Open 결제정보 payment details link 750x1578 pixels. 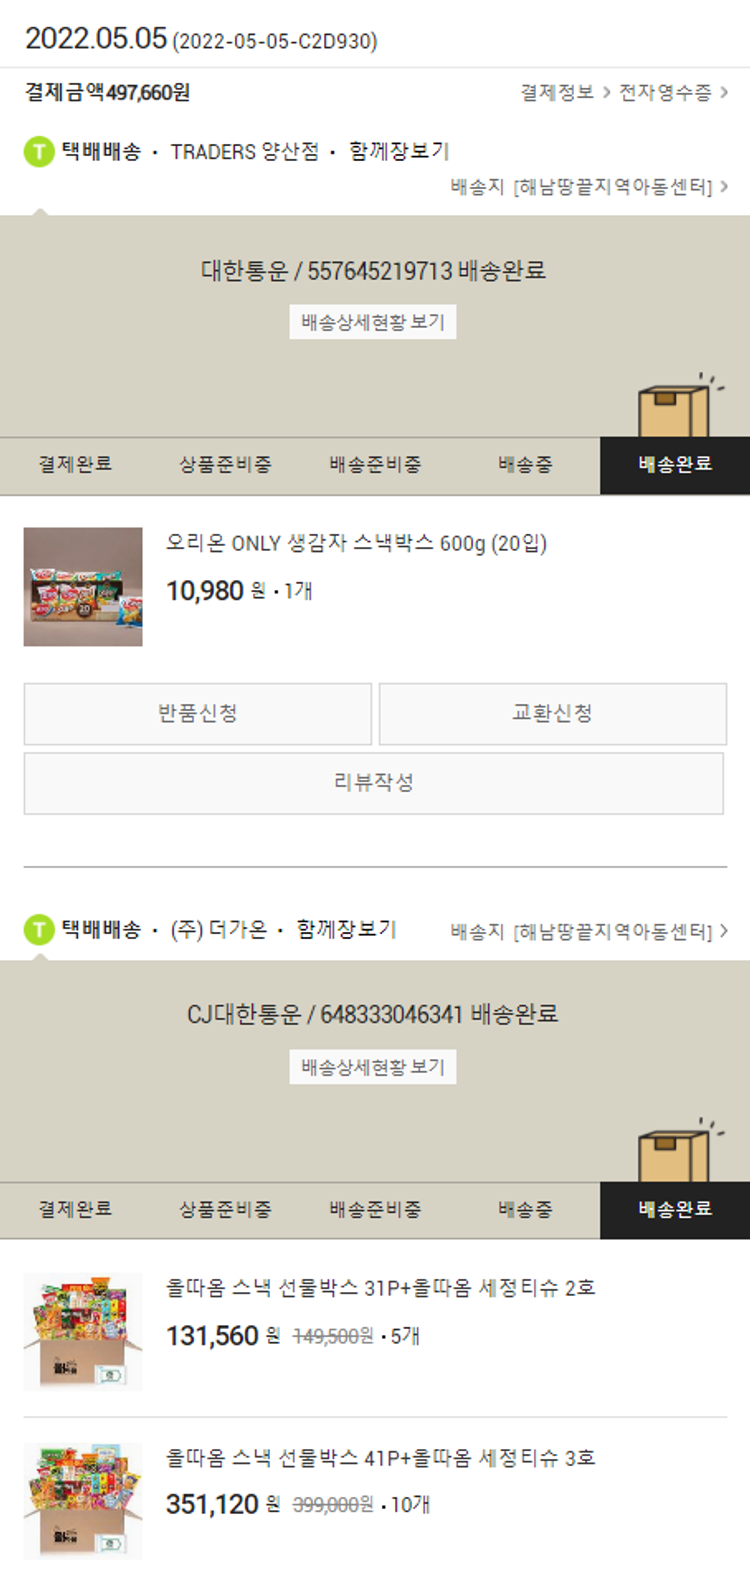[x=565, y=93]
